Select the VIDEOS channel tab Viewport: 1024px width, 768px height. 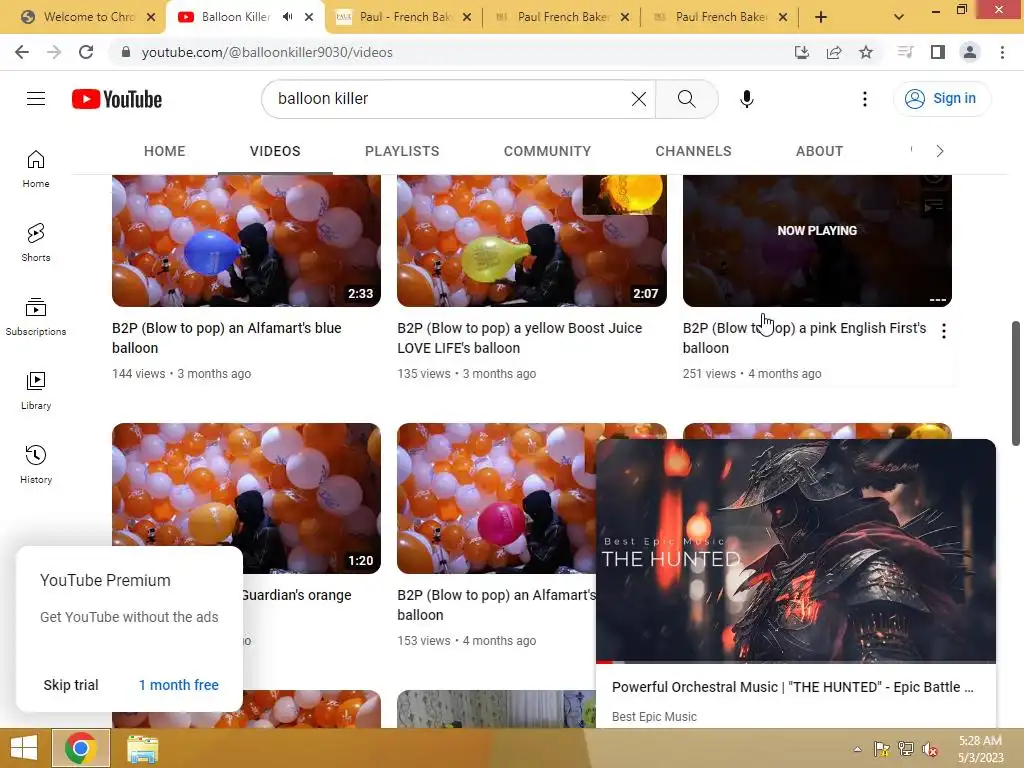[x=275, y=151]
